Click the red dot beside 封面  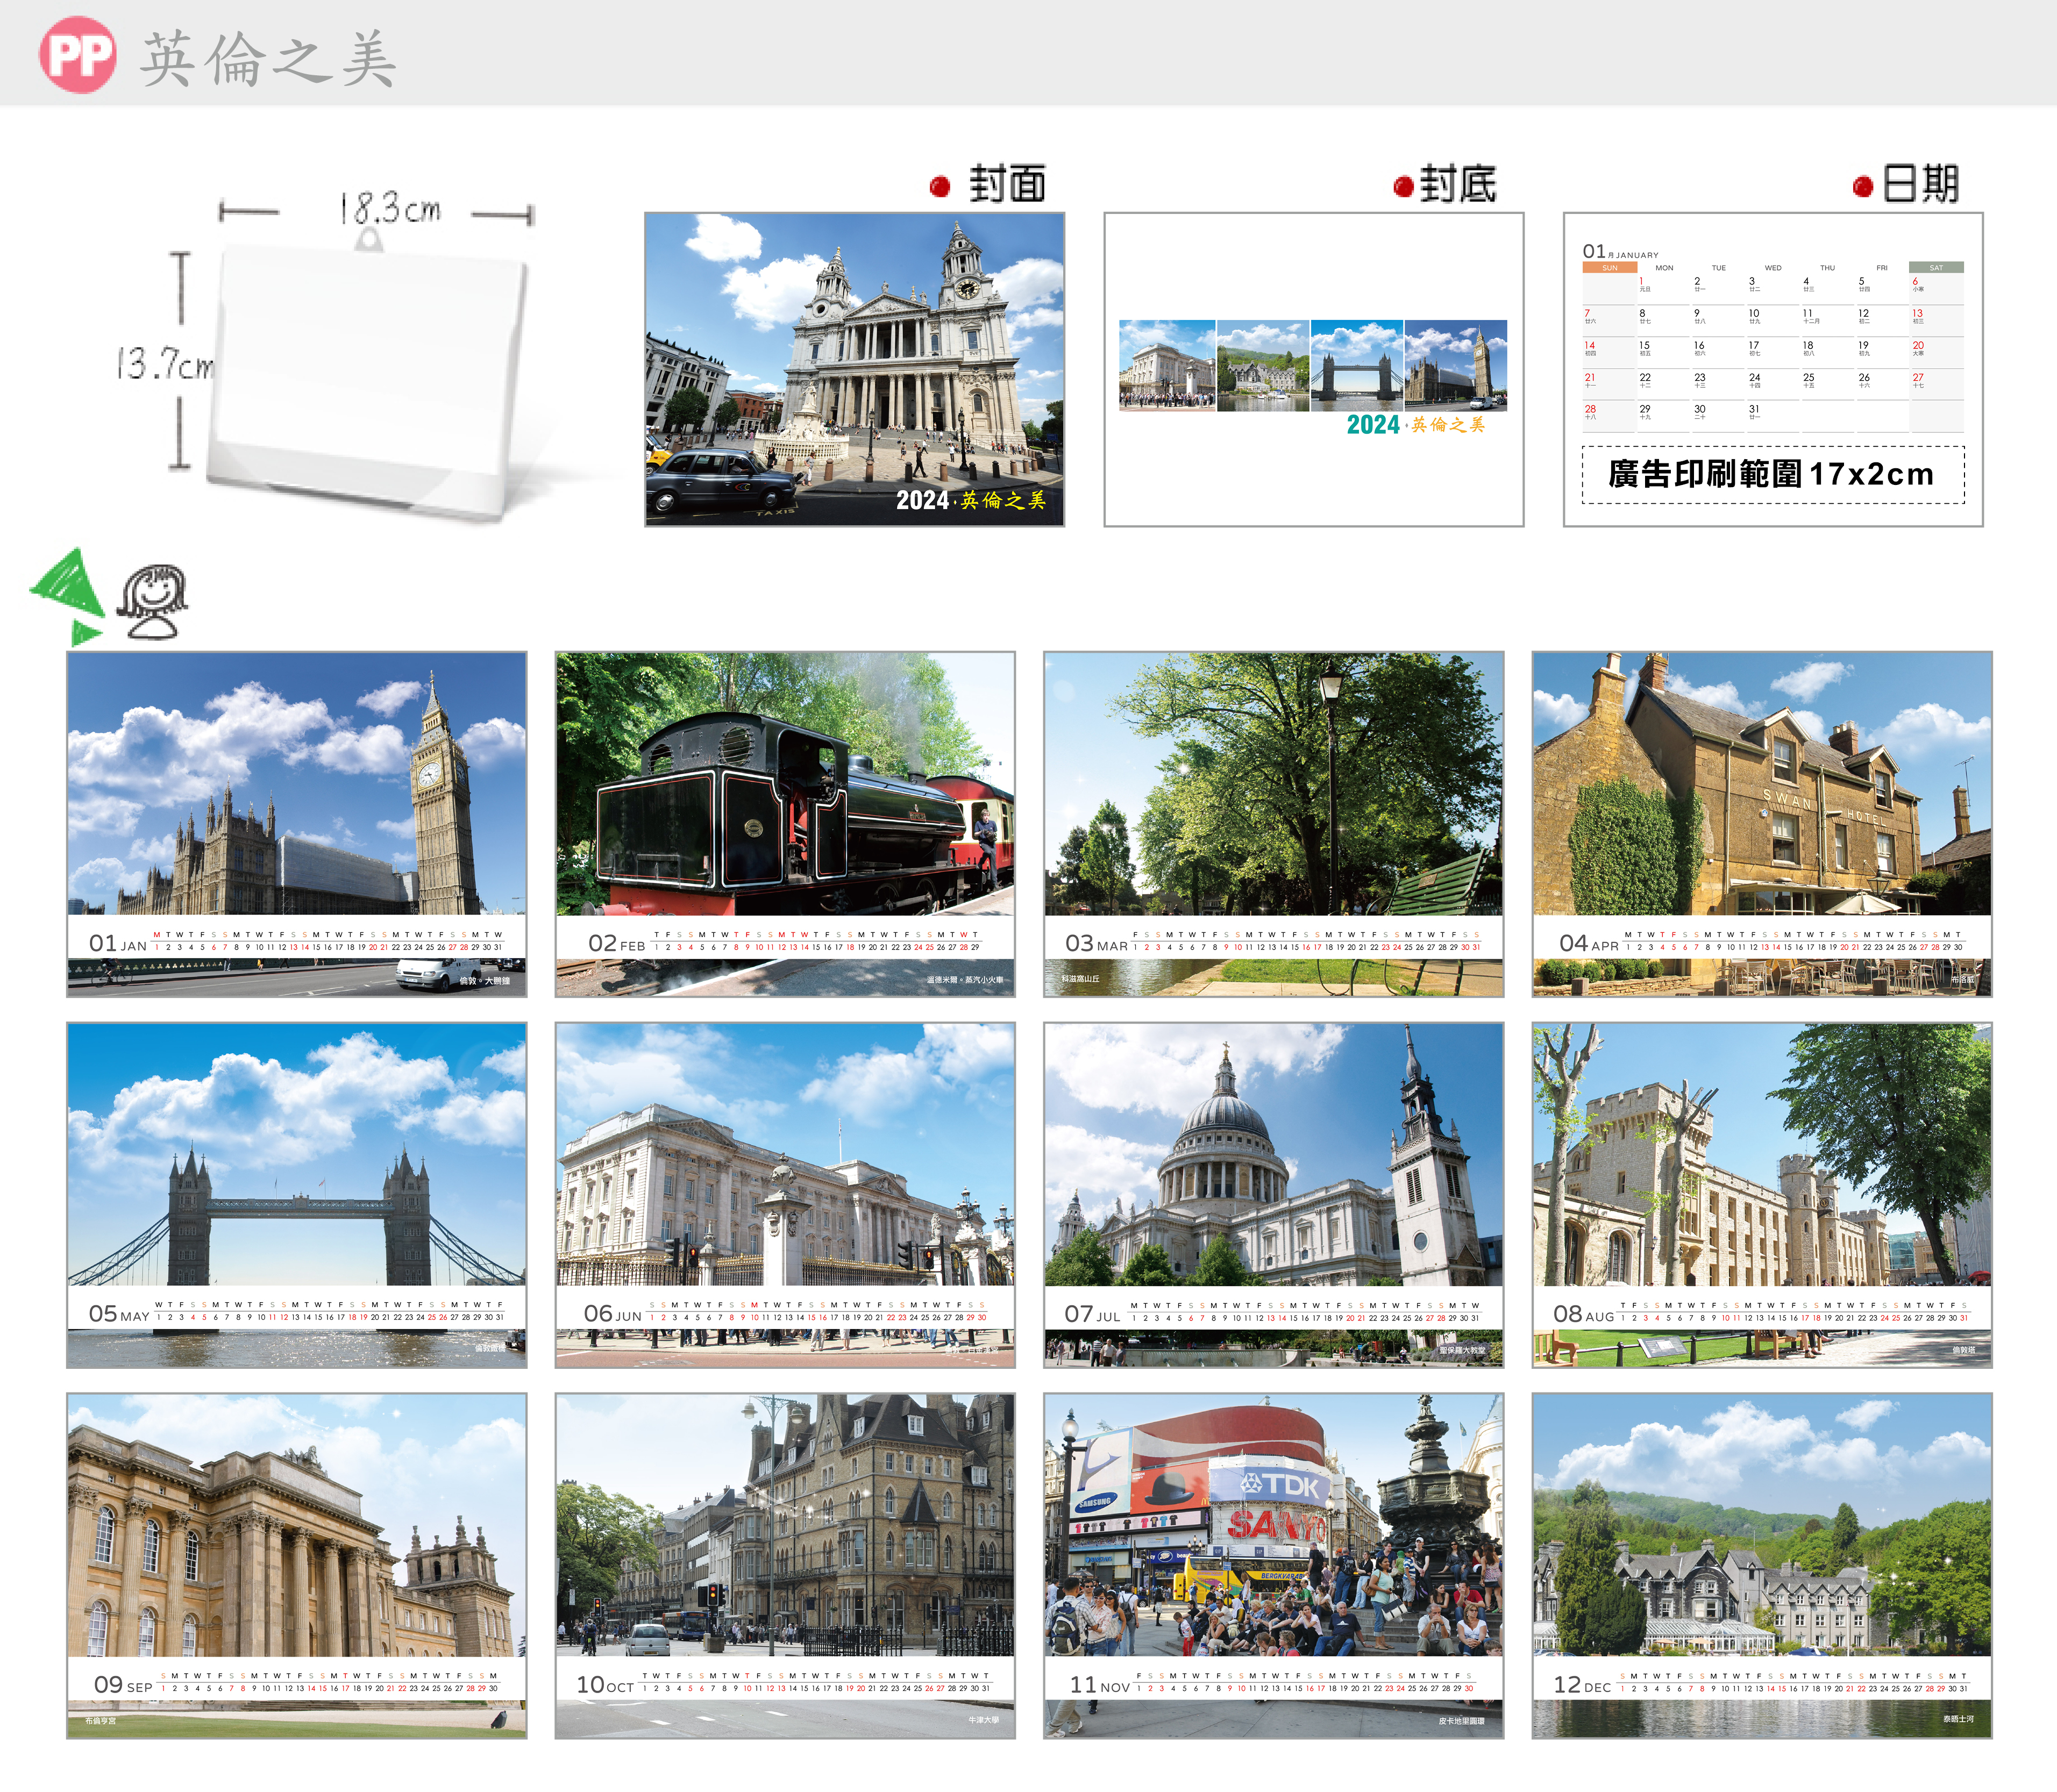[939, 187]
